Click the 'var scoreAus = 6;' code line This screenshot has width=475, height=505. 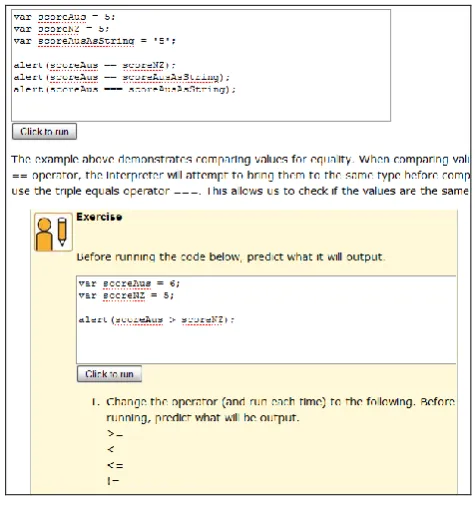(x=129, y=283)
